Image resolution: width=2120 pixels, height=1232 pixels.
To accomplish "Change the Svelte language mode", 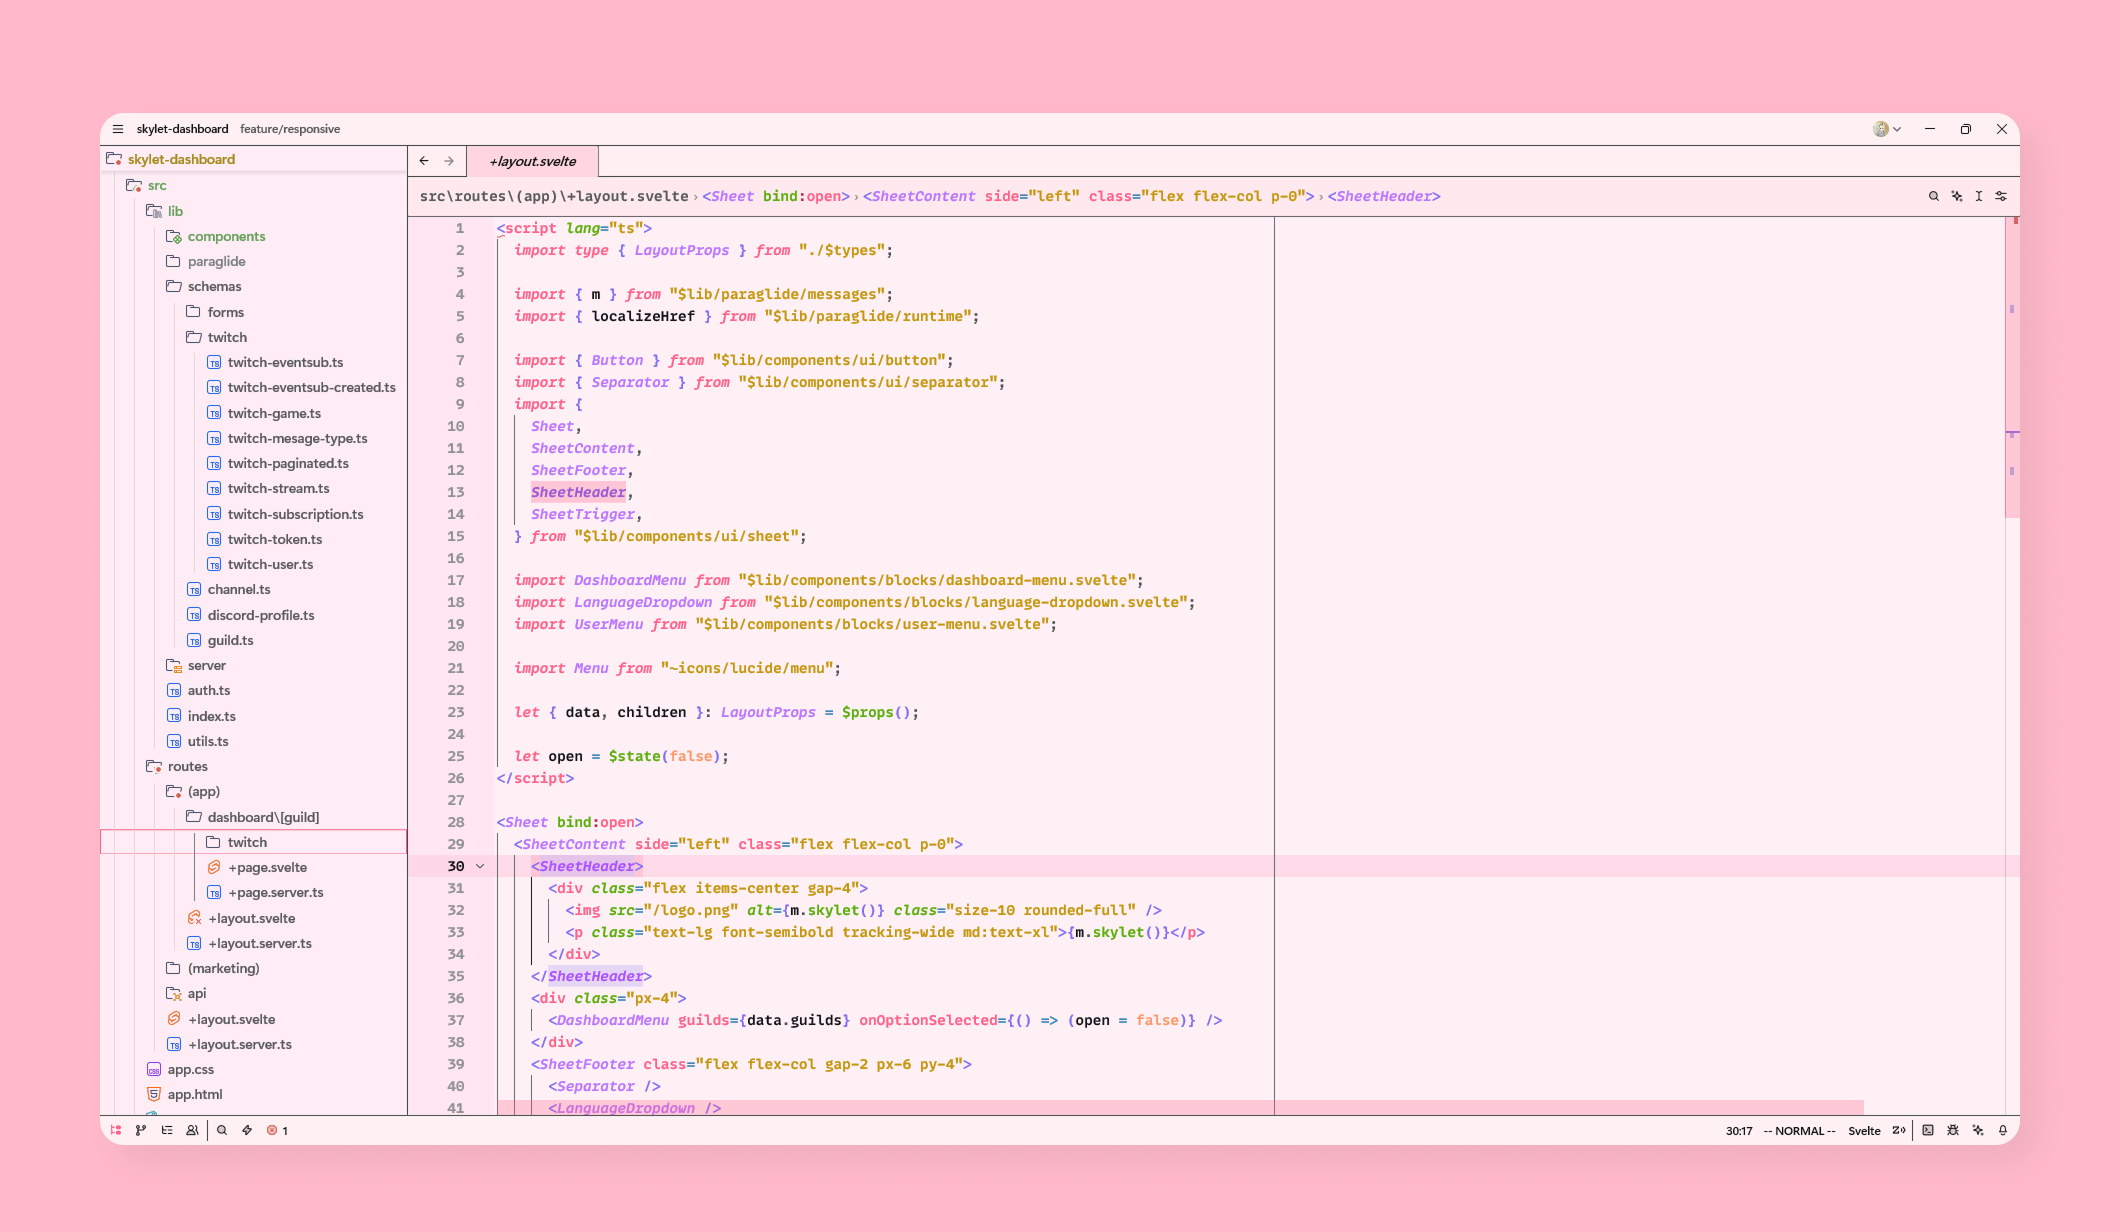I will tap(1864, 1131).
